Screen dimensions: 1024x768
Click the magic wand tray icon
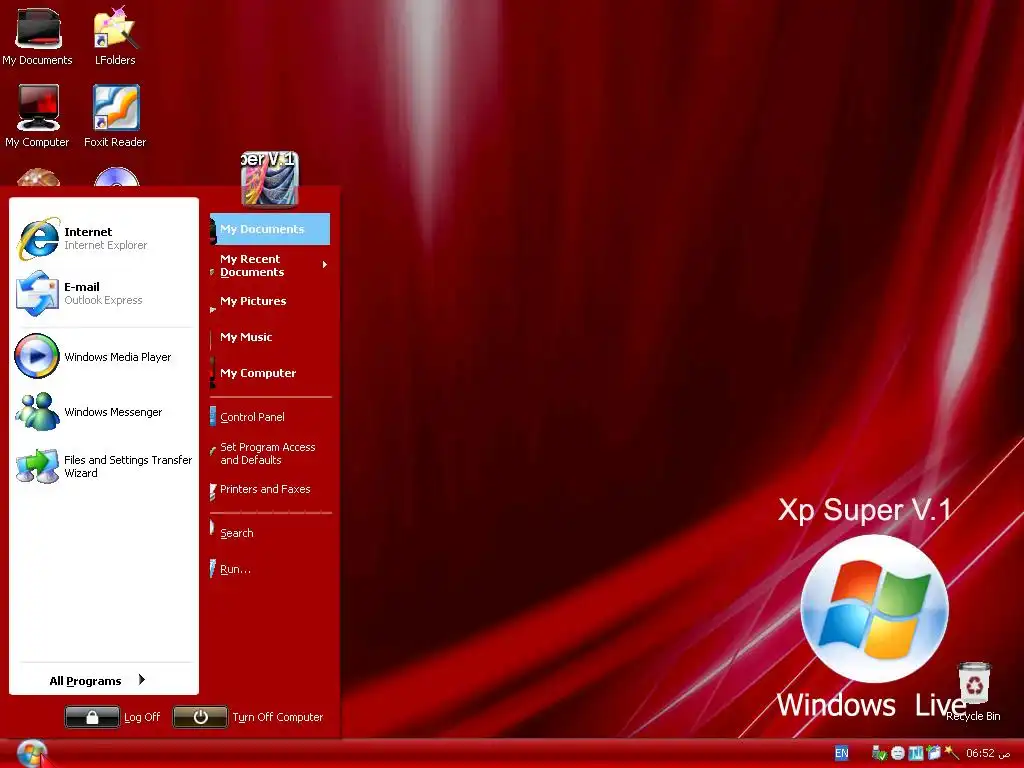(952, 753)
